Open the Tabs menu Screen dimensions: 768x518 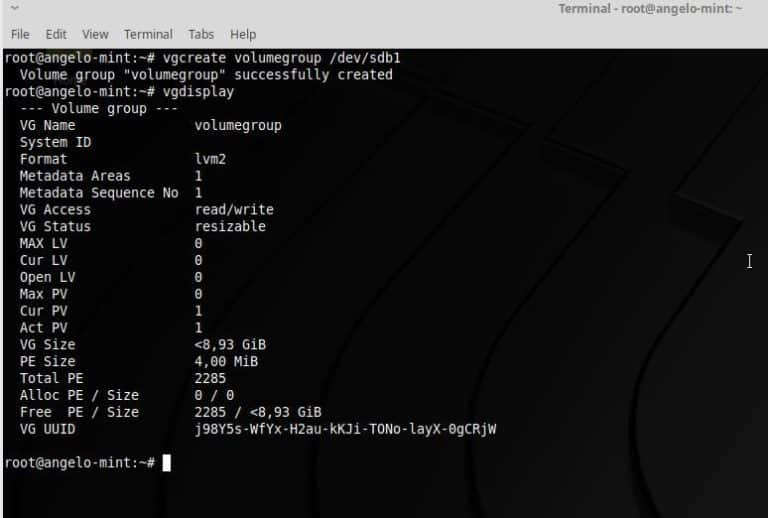(201, 34)
